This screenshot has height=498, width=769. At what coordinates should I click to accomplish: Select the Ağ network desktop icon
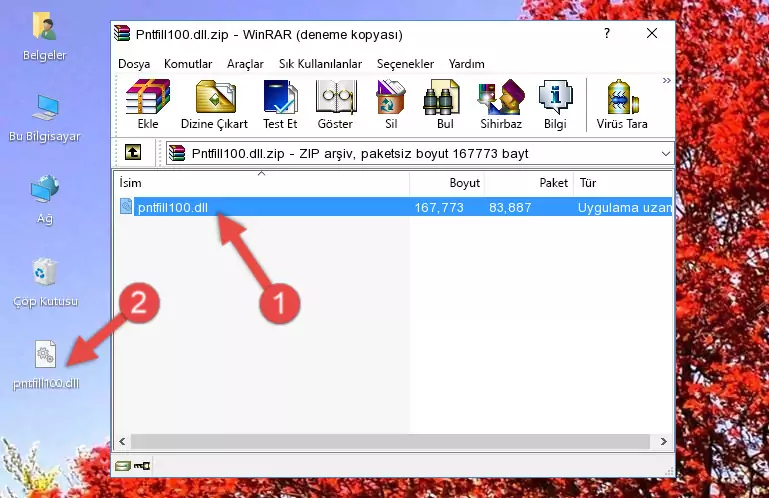click(x=45, y=199)
